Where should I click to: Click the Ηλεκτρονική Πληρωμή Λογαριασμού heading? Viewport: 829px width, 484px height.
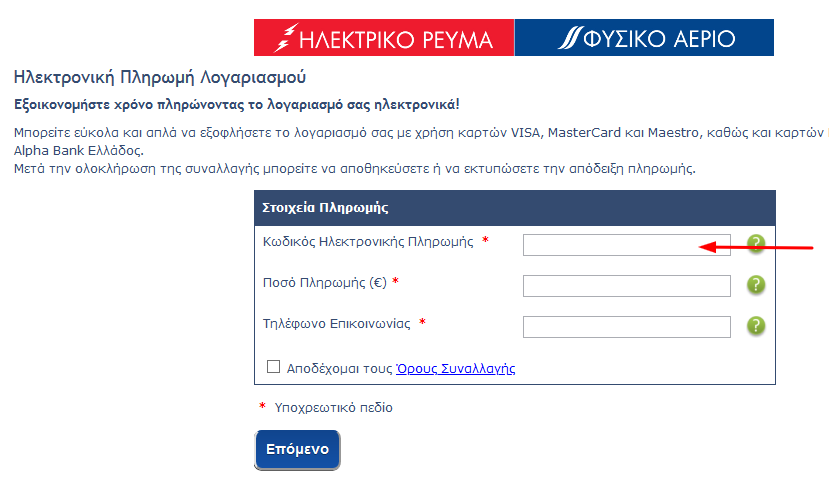(x=160, y=77)
